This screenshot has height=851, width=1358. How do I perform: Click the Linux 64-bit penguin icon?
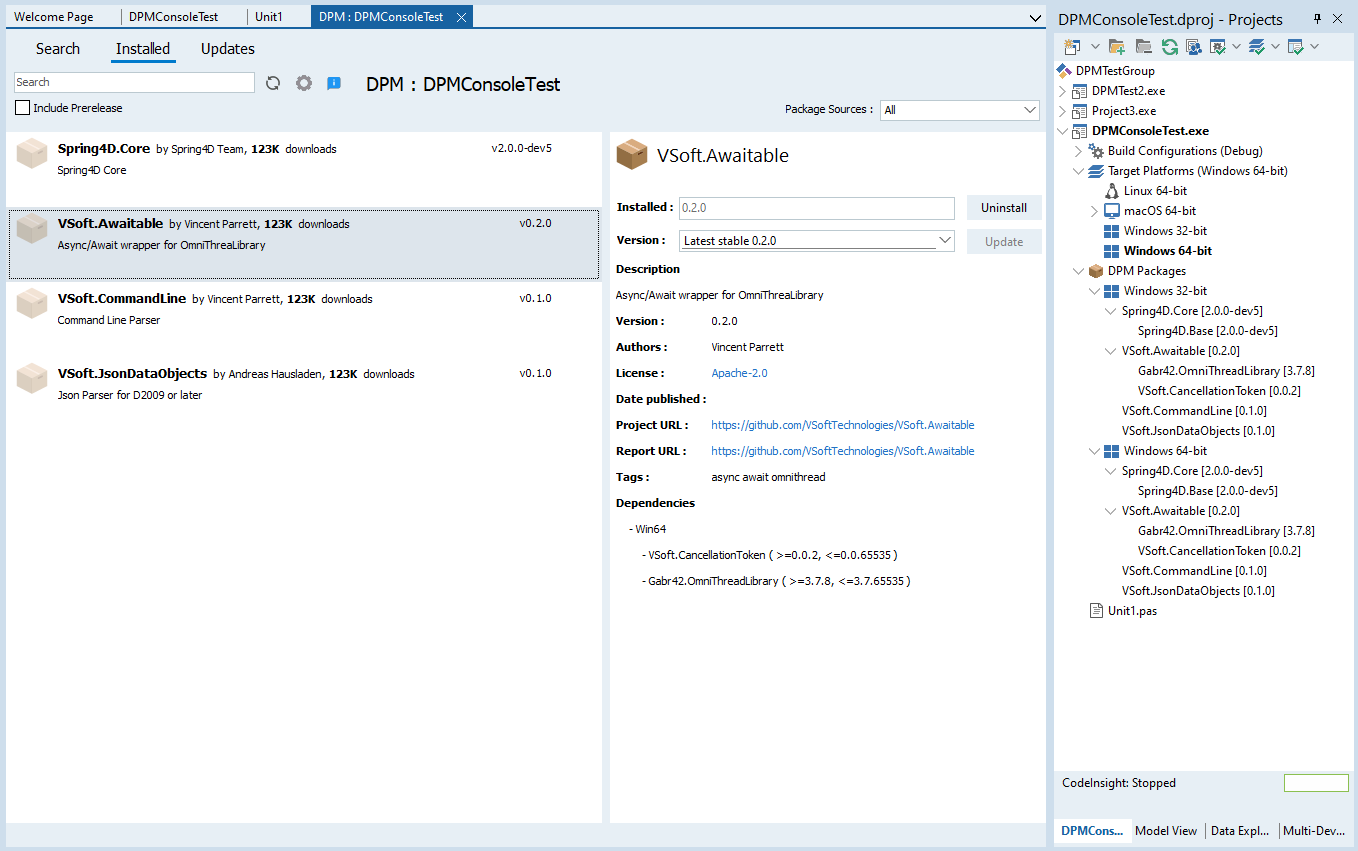click(x=1111, y=191)
